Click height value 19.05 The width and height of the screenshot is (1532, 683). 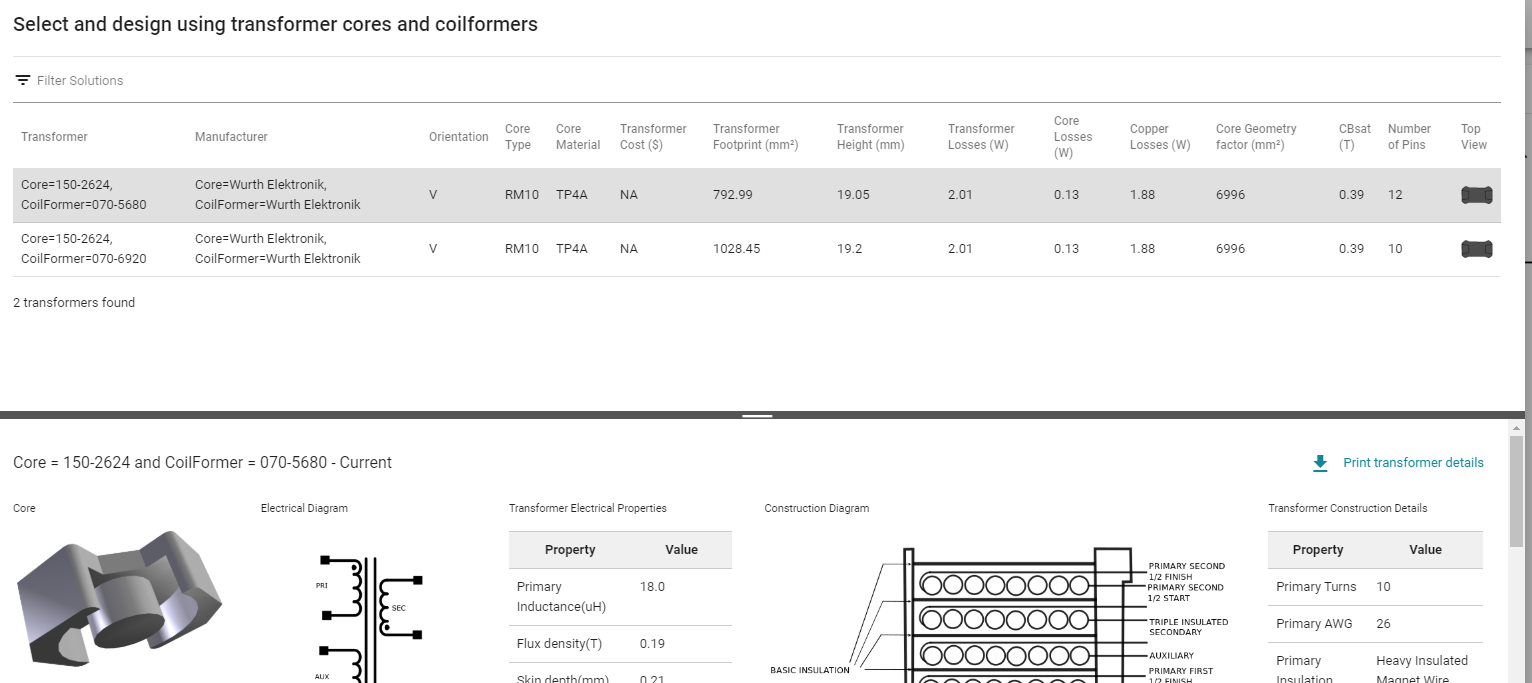pos(853,195)
